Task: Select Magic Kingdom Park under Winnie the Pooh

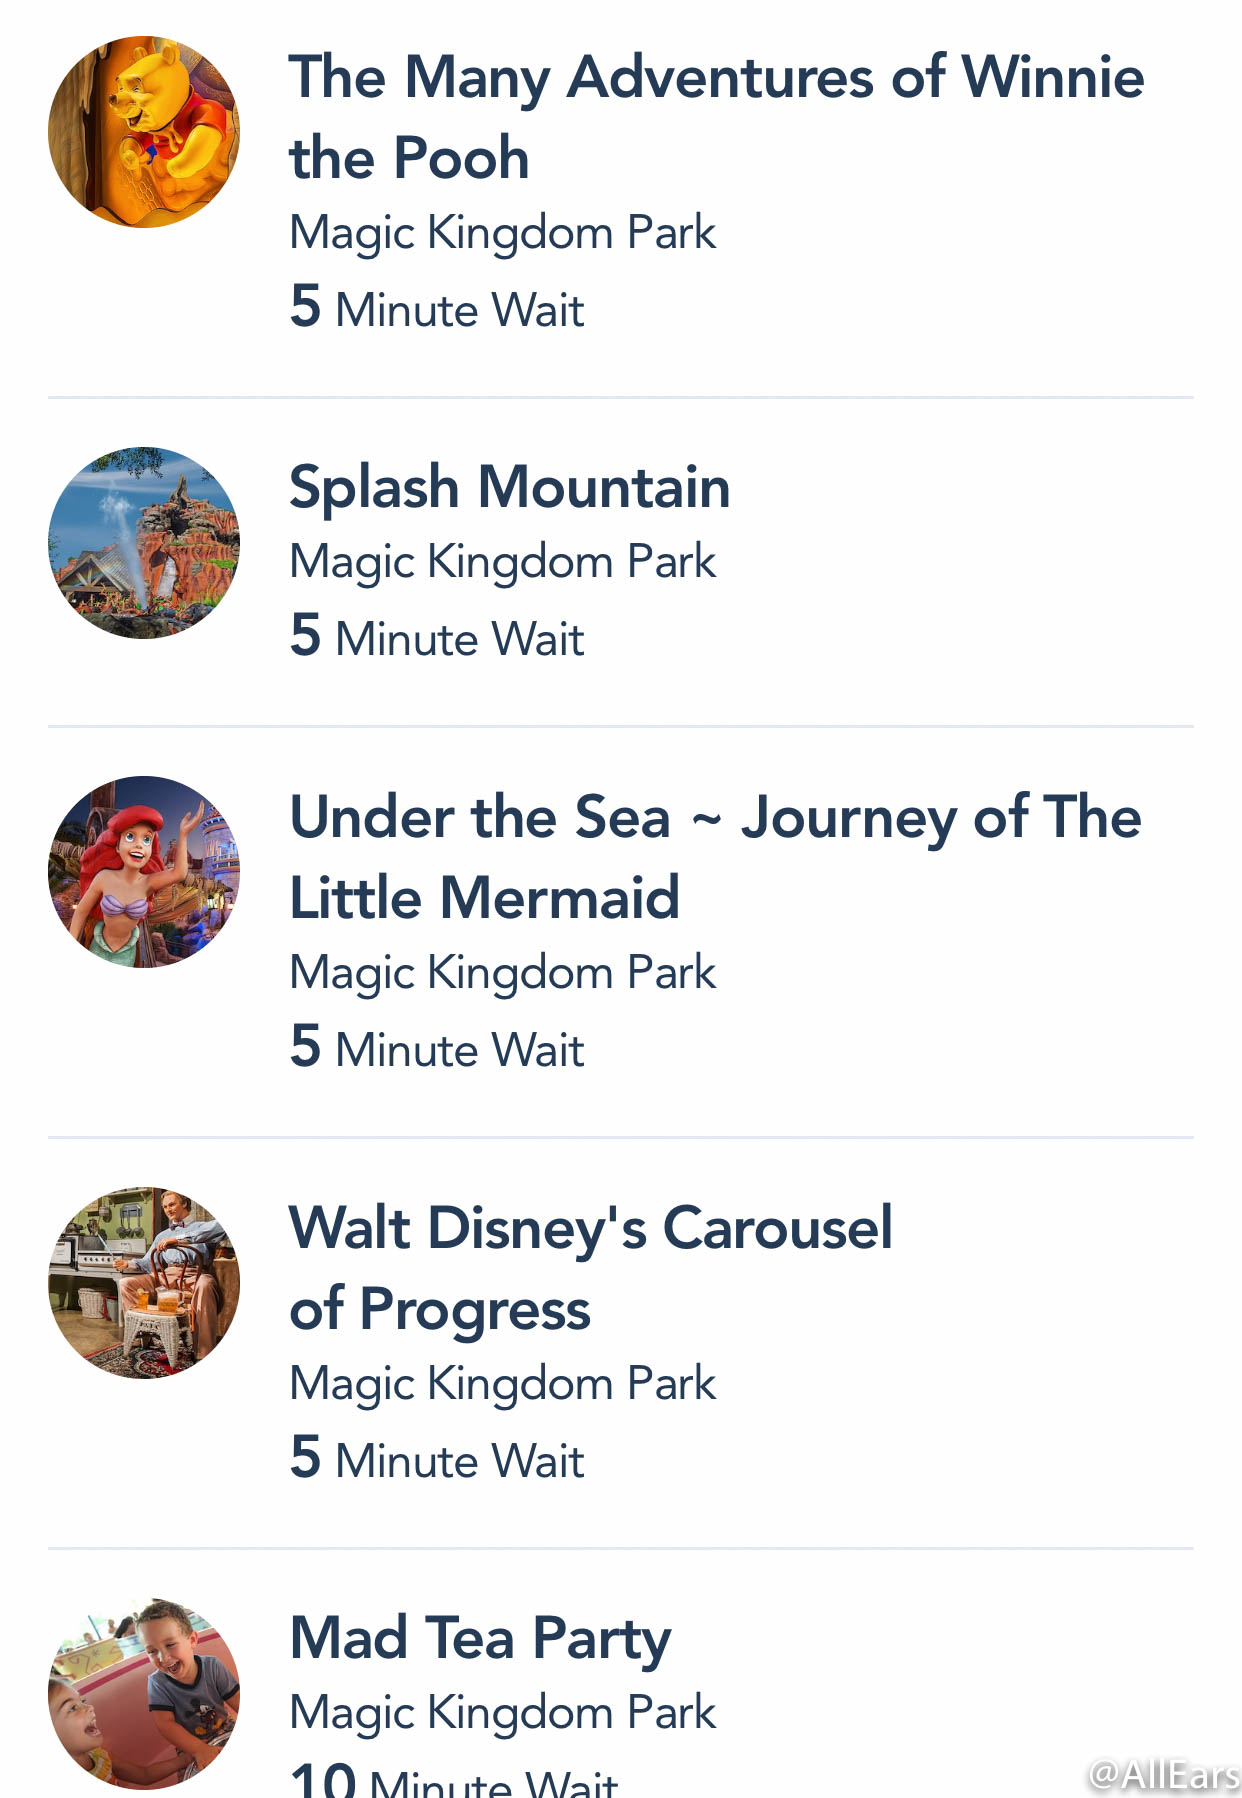Action: tap(503, 234)
